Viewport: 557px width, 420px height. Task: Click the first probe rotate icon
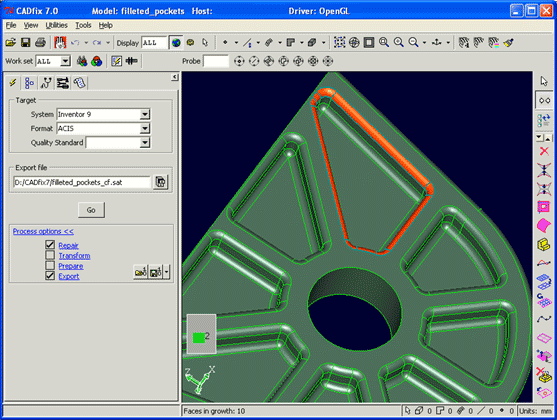click(x=239, y=61)
